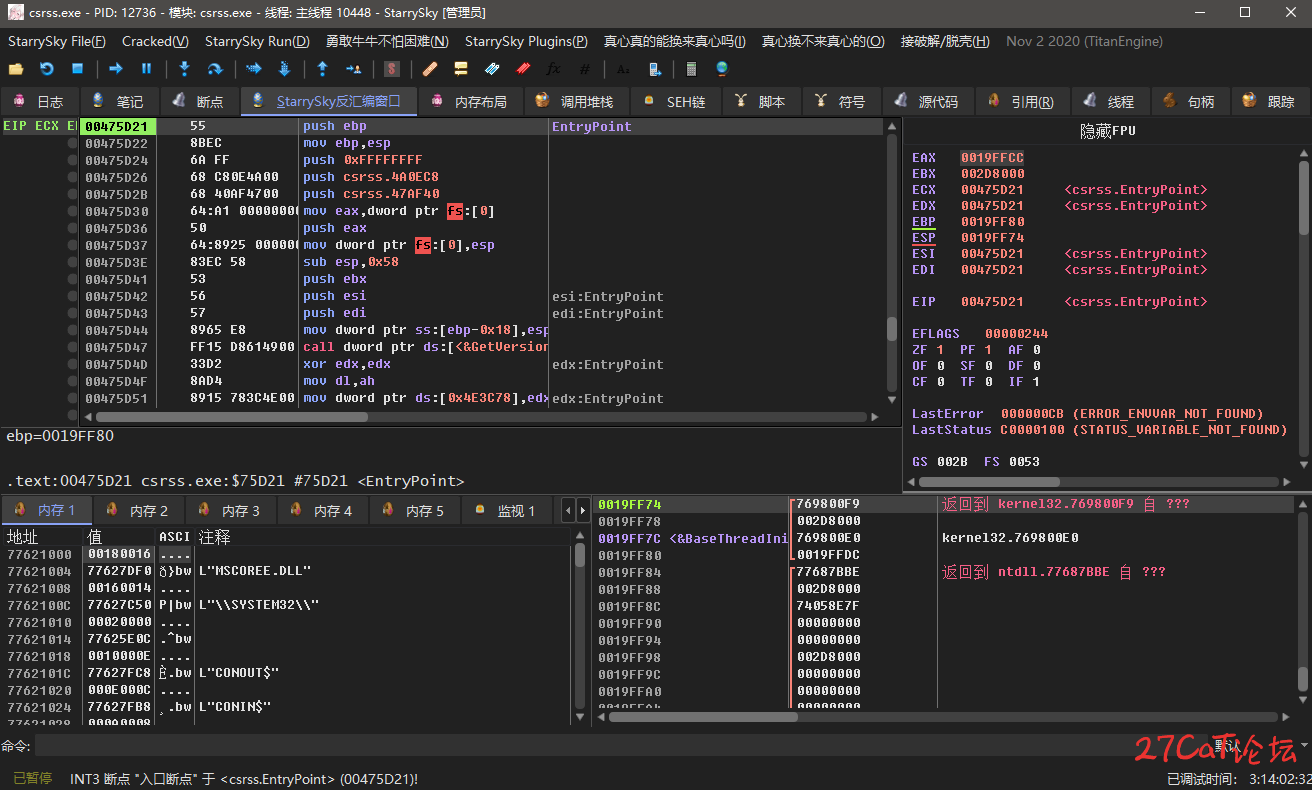Open the Calculator icon

691,69
